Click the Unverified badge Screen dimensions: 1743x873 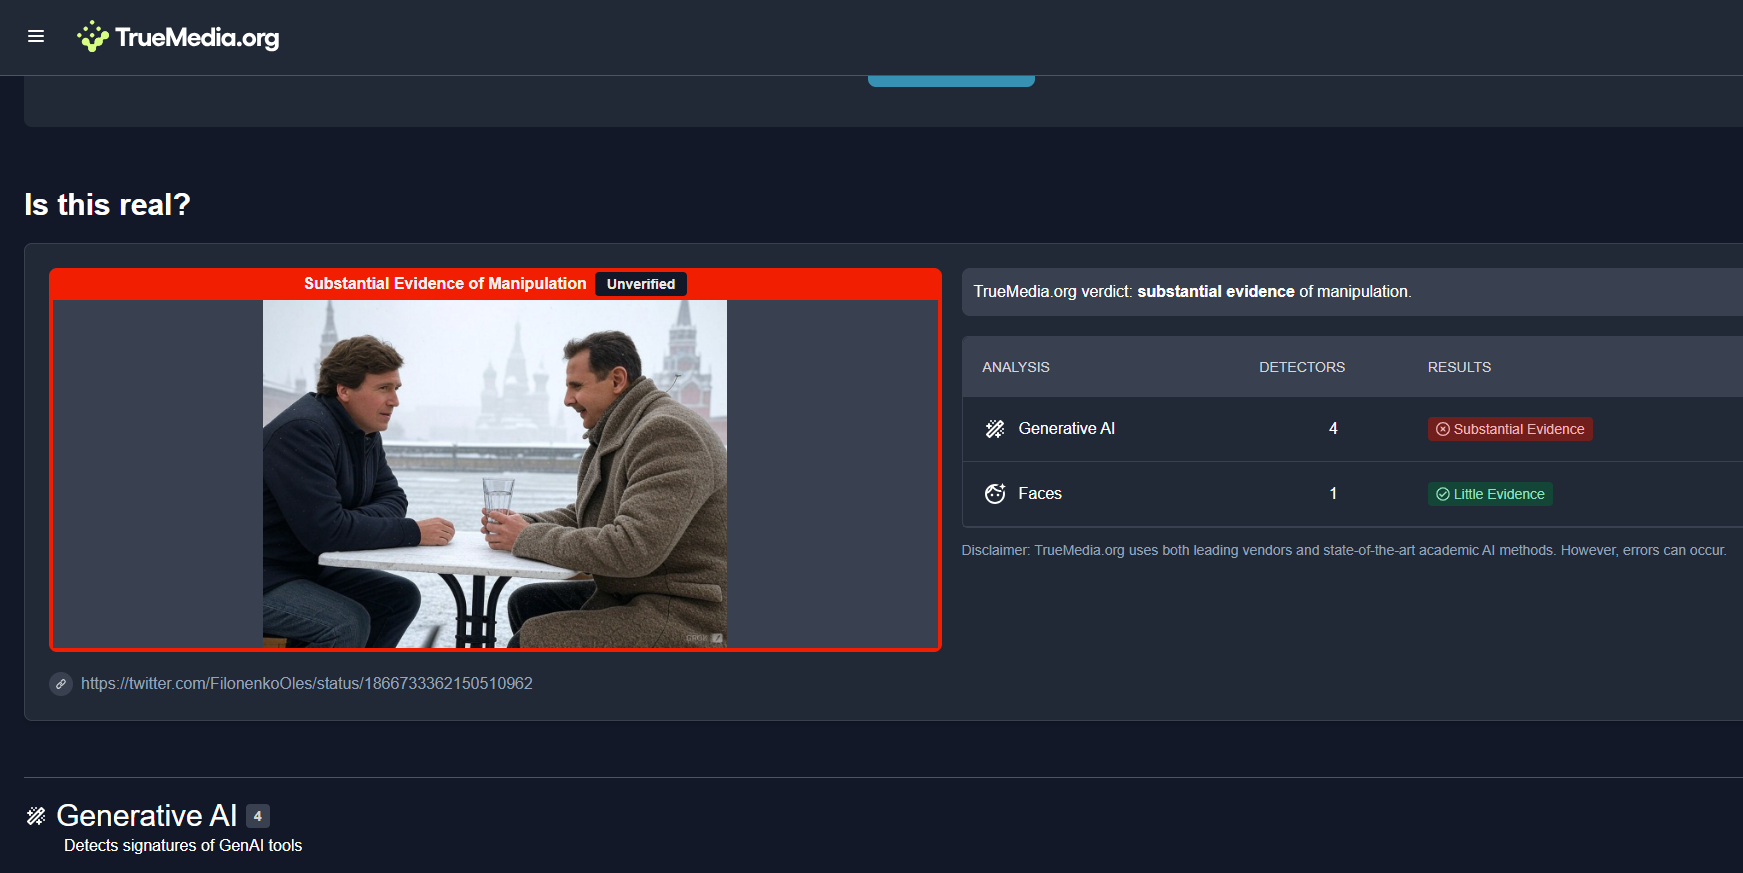point(640,284)
